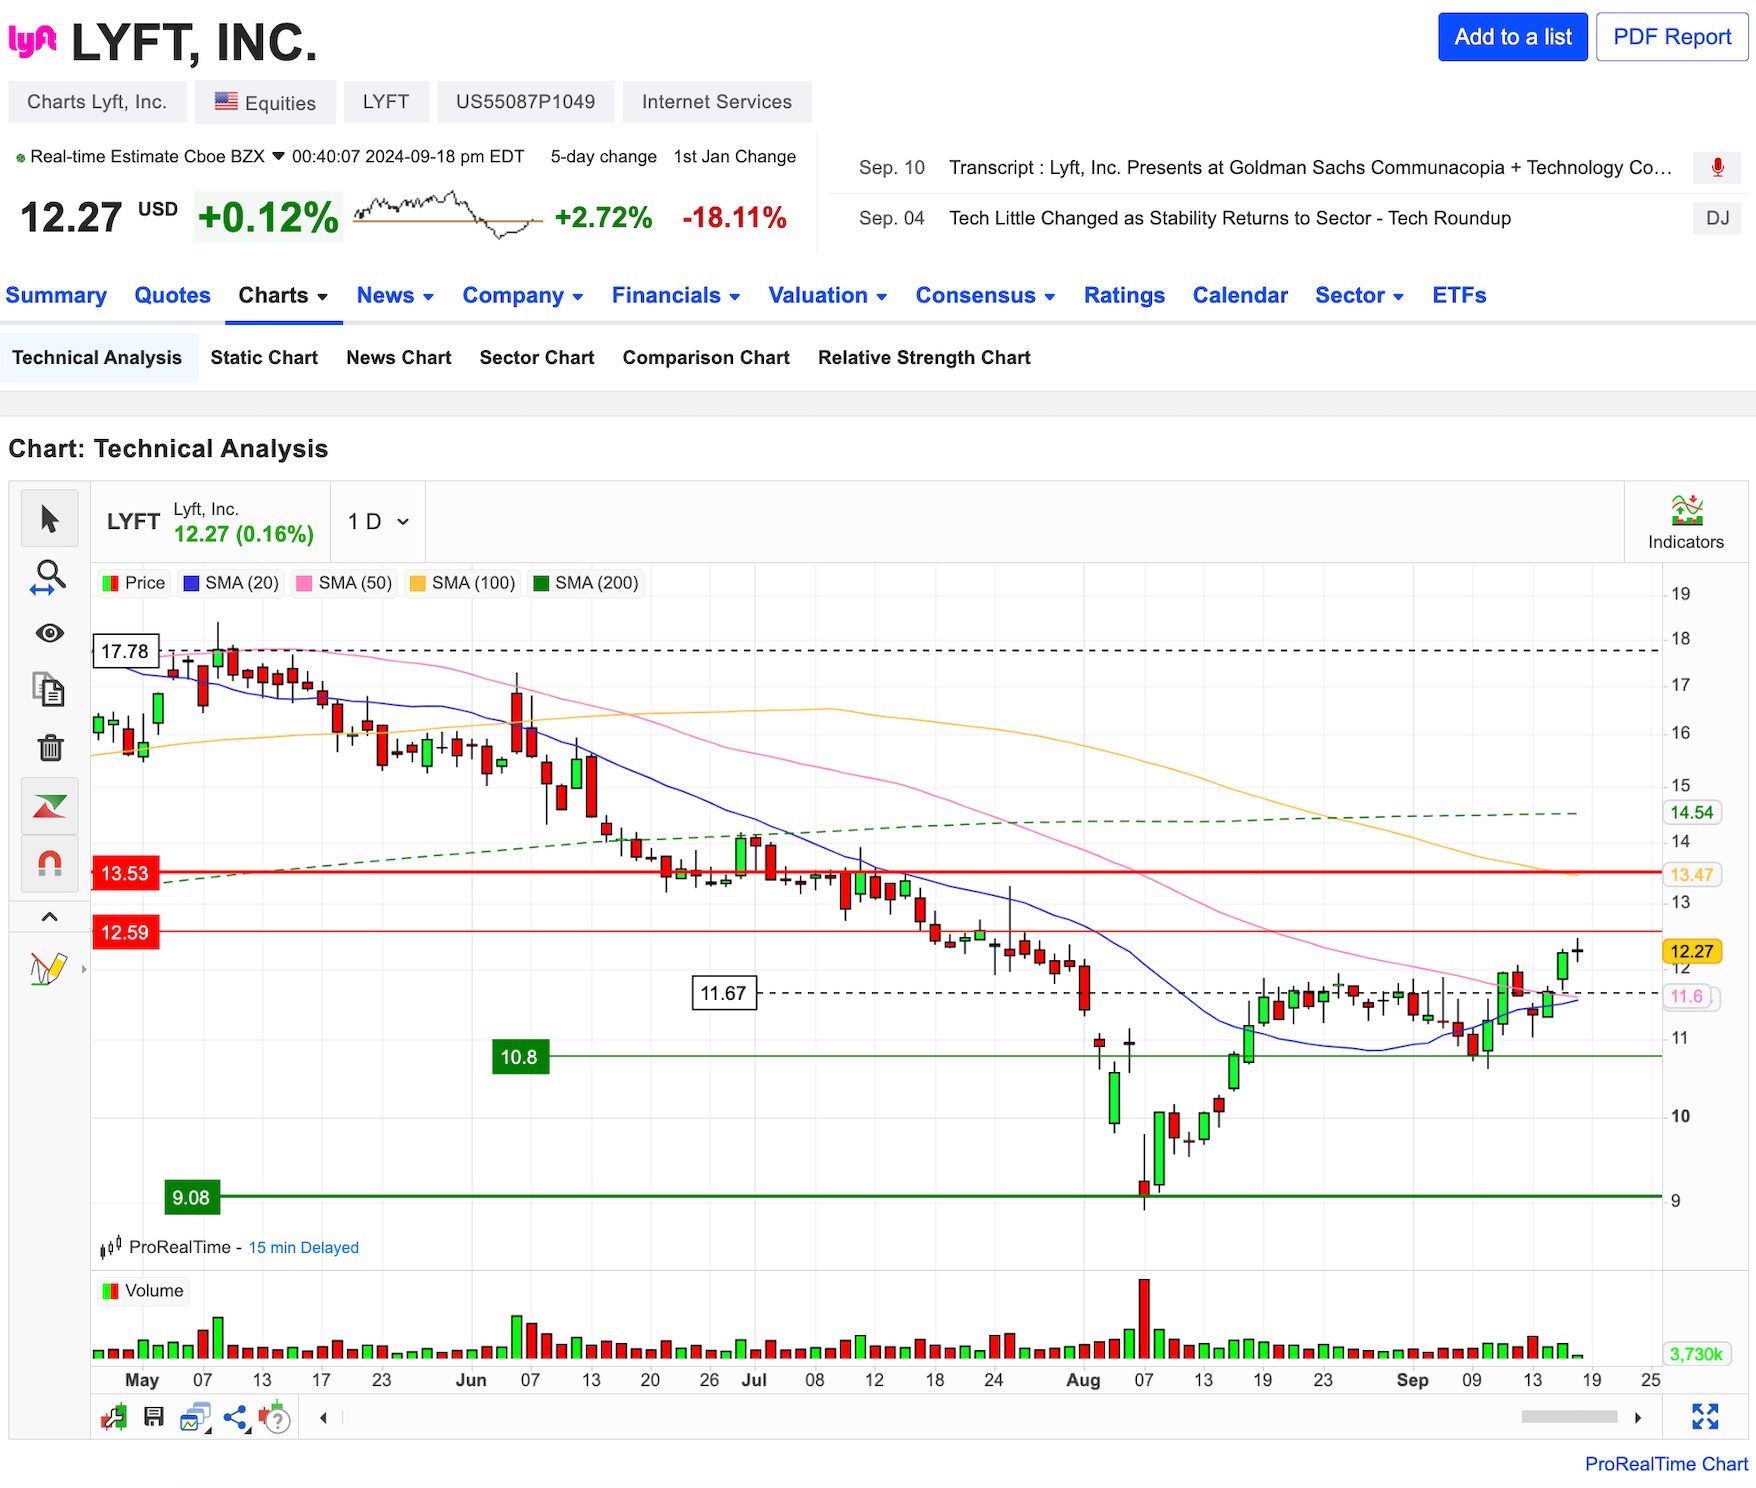Open the 1 D timeframe dropdown
The height and width of the screenshot is (1488, 1756).
[x=378, y=522]
